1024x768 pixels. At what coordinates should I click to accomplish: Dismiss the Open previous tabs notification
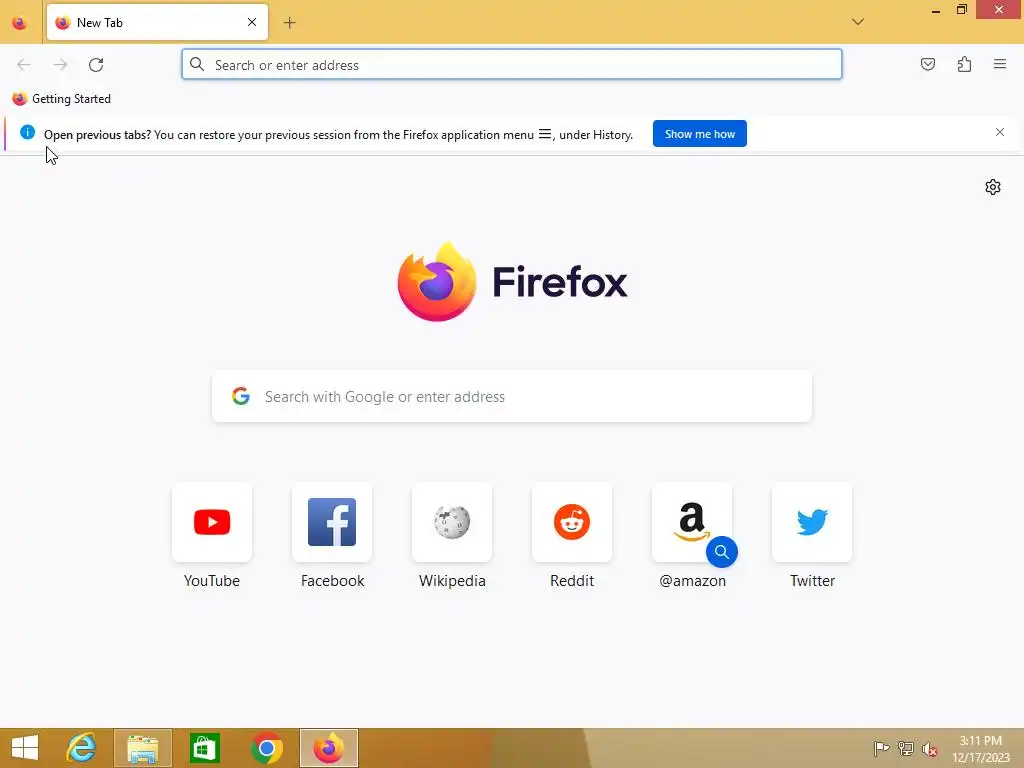(x=999, y=133)
